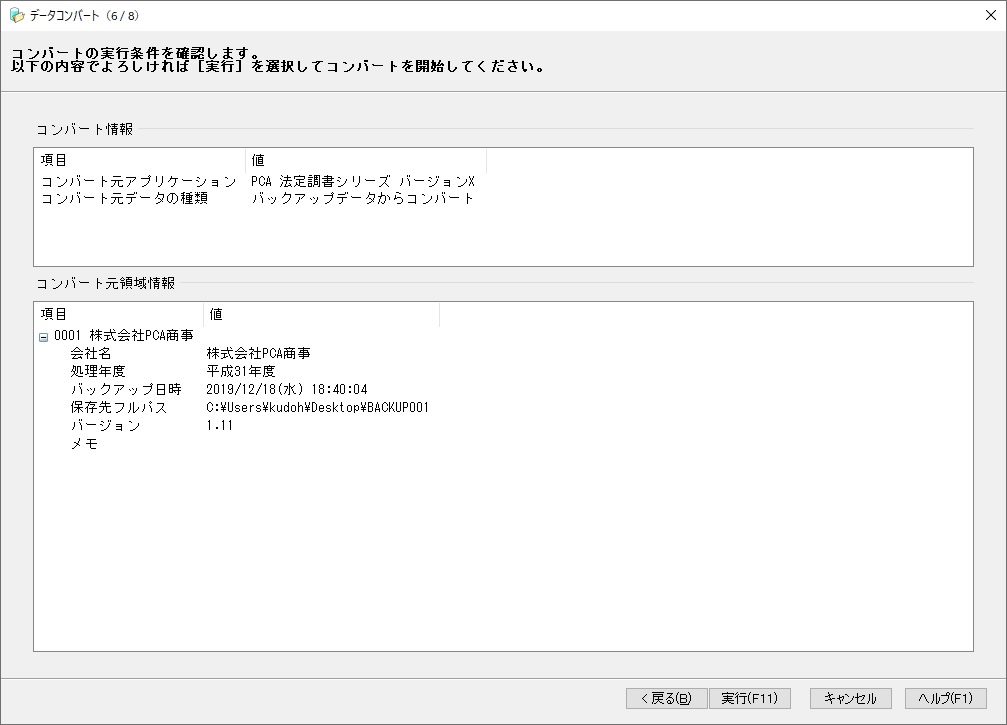
Task: Select the メモ row
Action: (84, 444)
